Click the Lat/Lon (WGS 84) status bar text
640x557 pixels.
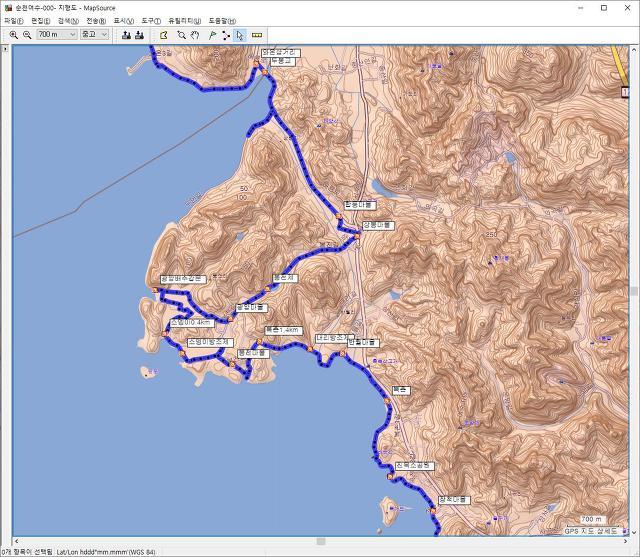(106, 552)
